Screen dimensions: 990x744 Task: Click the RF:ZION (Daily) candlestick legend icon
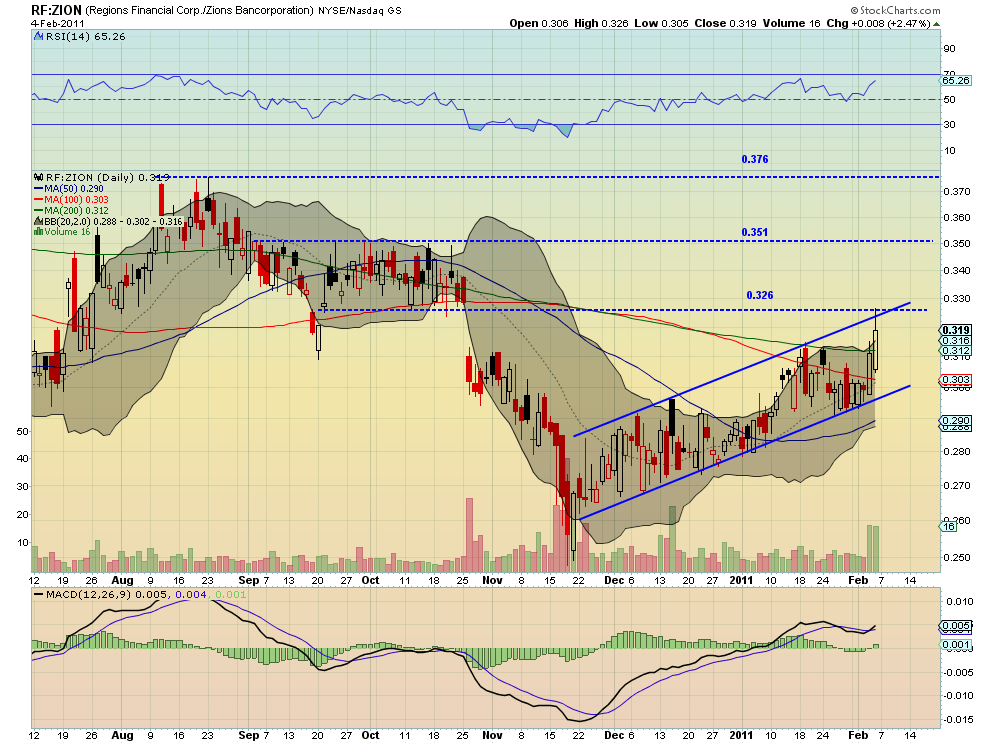39,177
